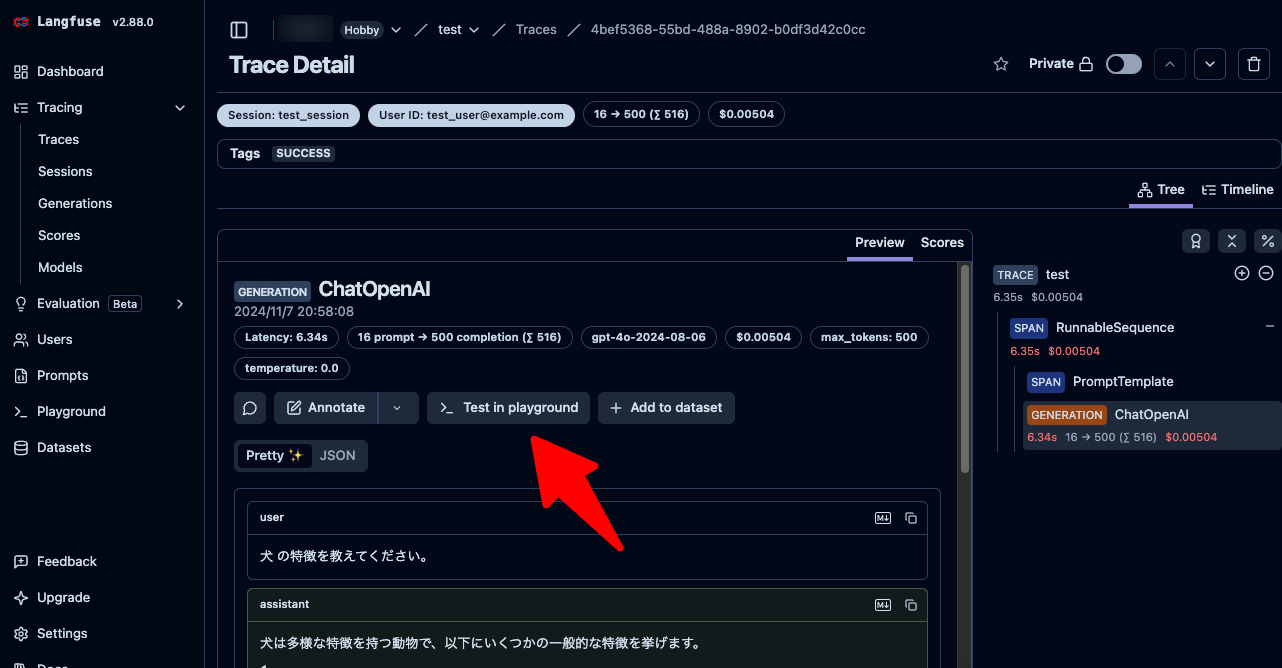This screenshot has width=1282, height=668.
Task: Copy the assistant message content
Action: tap(911, 605)
